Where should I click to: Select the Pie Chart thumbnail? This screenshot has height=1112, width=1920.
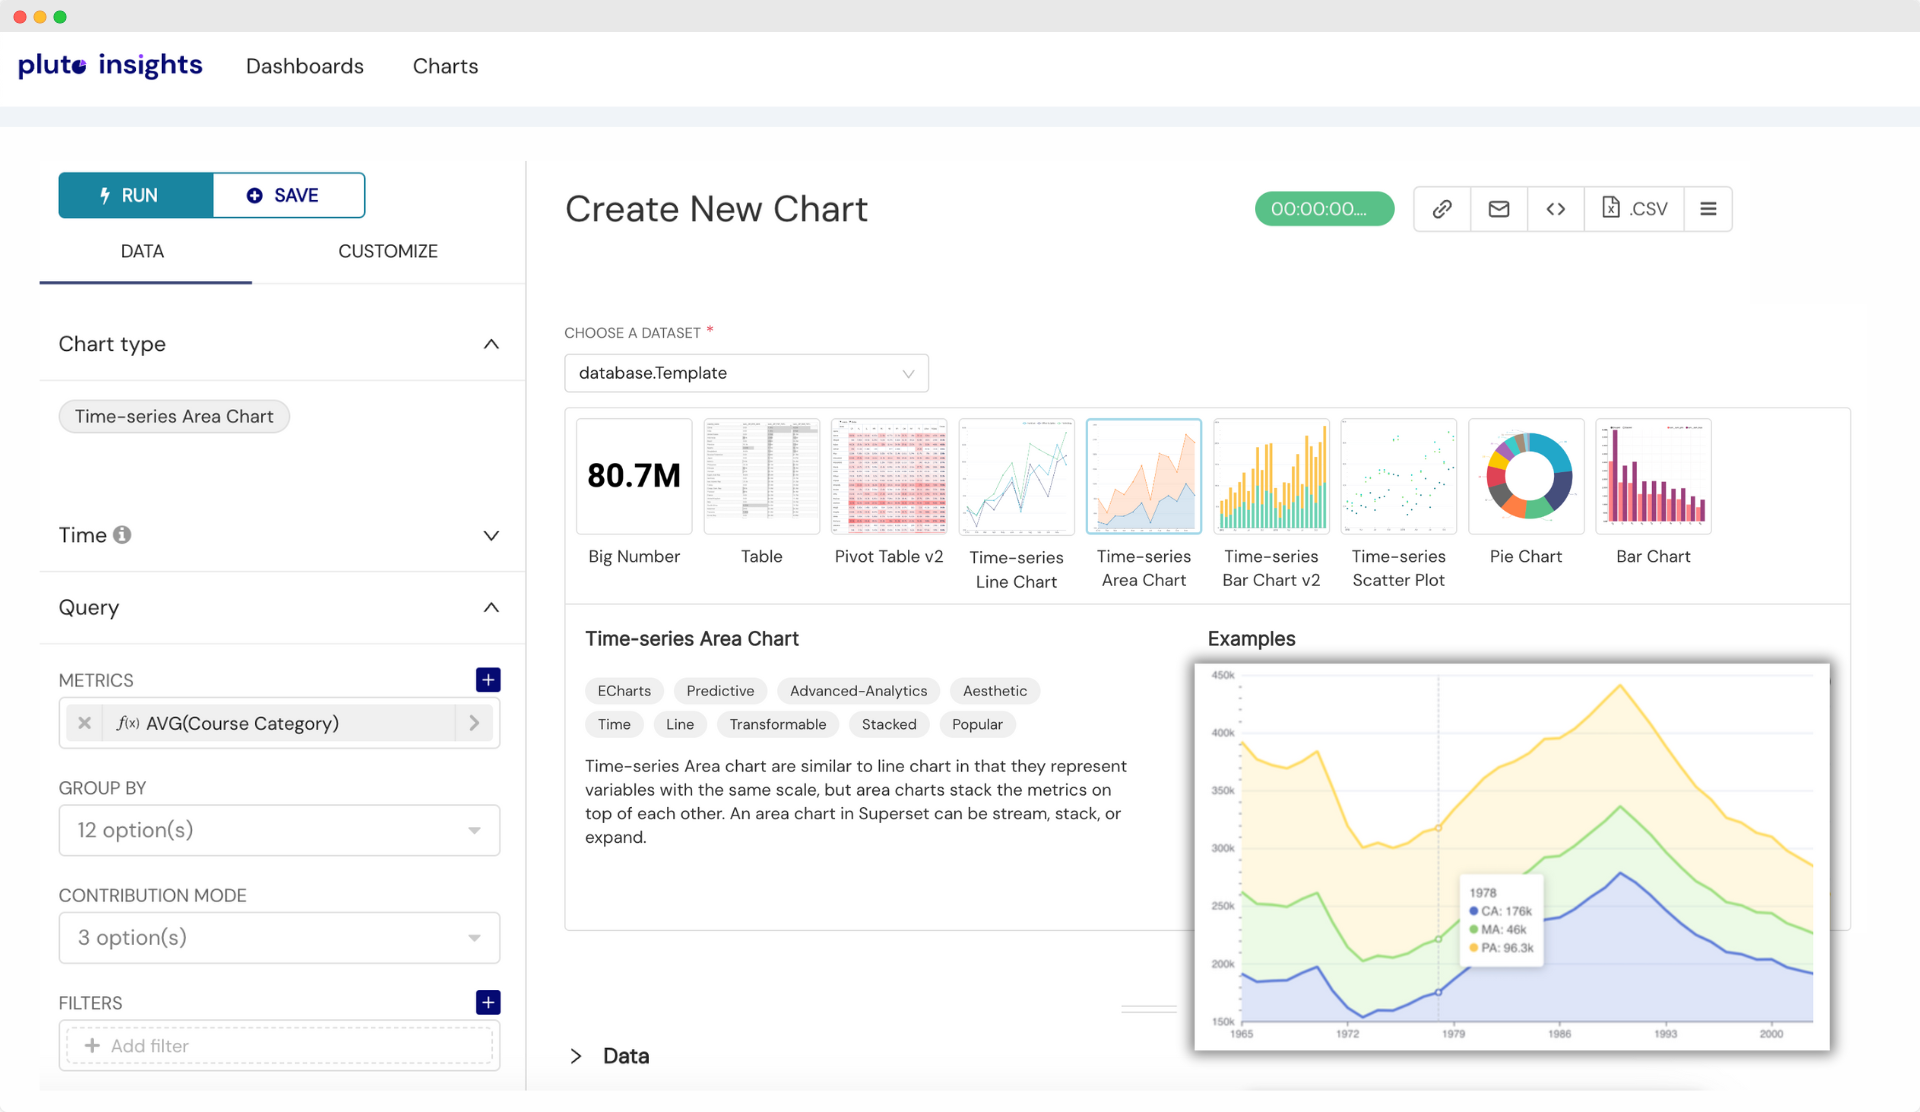[1526, 476]
